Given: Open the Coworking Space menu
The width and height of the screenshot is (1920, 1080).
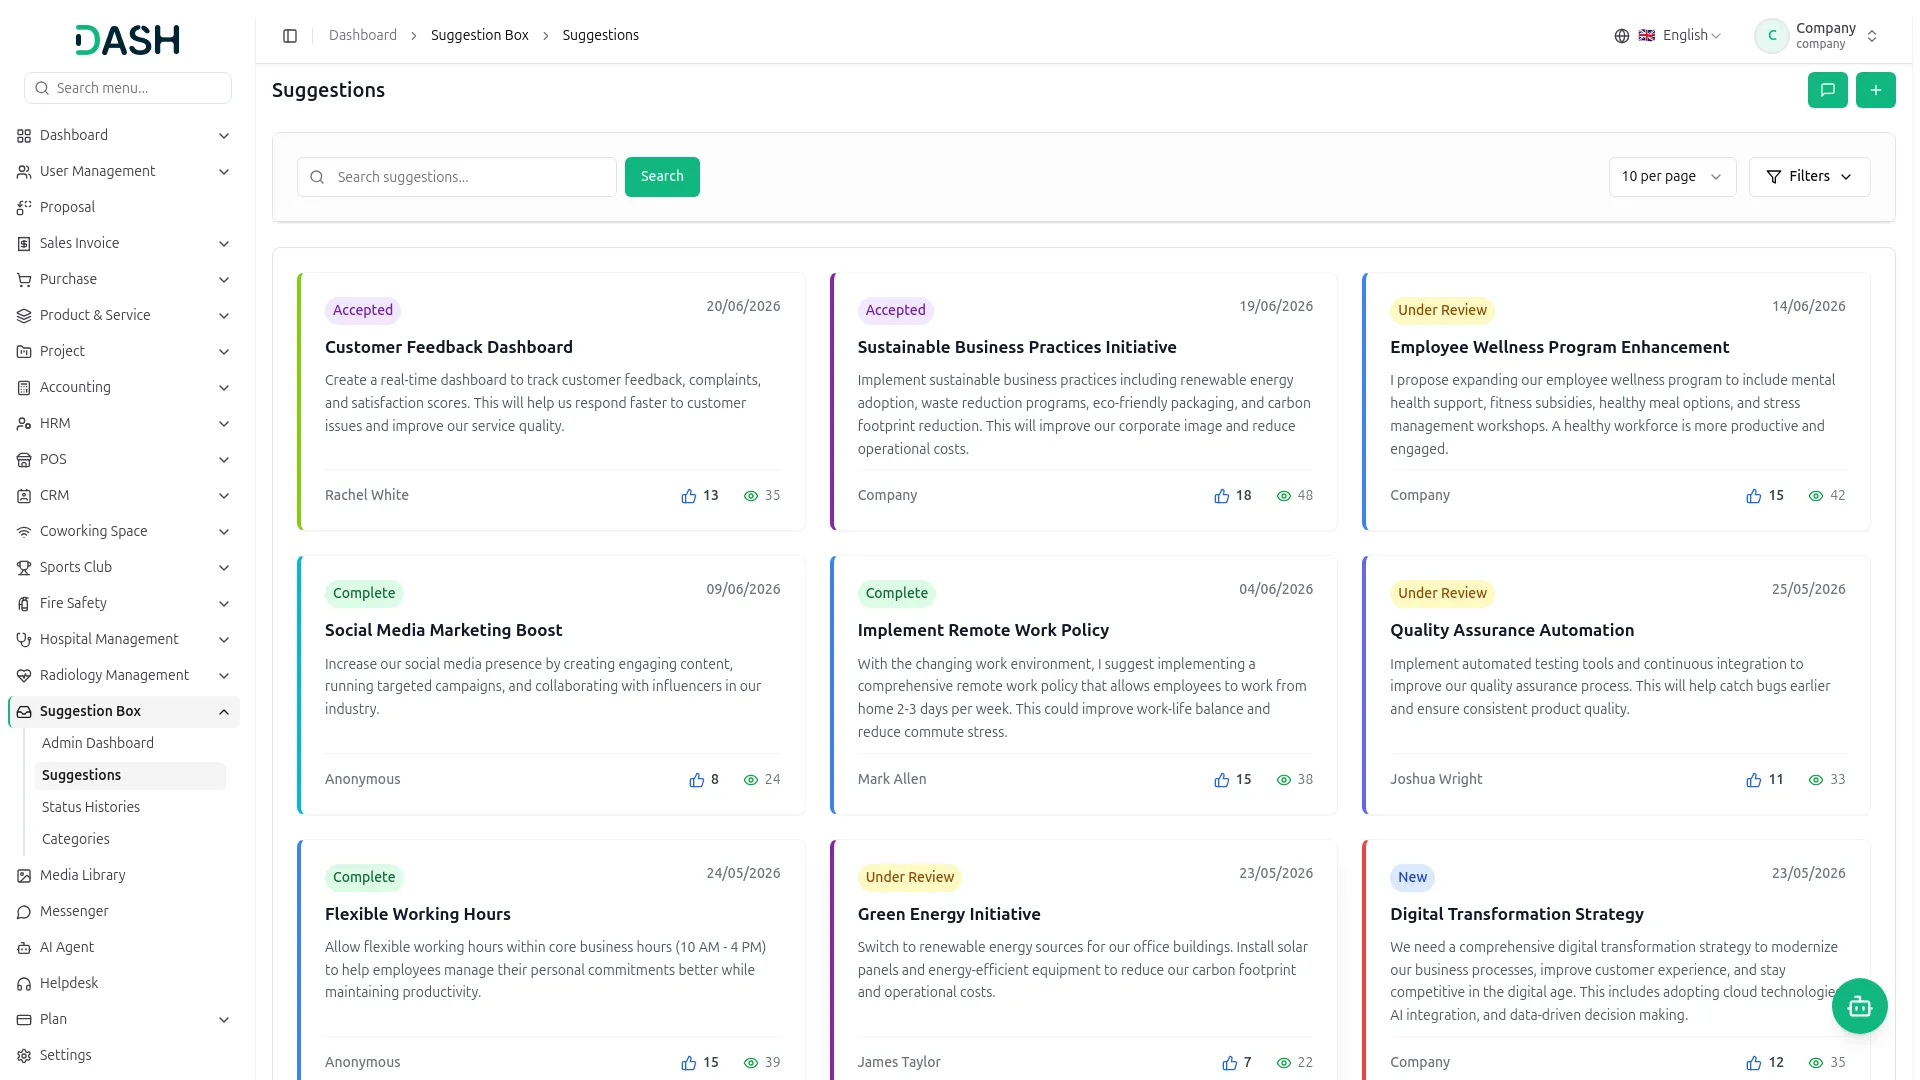Looking at the screenshot, I should 124,532.
